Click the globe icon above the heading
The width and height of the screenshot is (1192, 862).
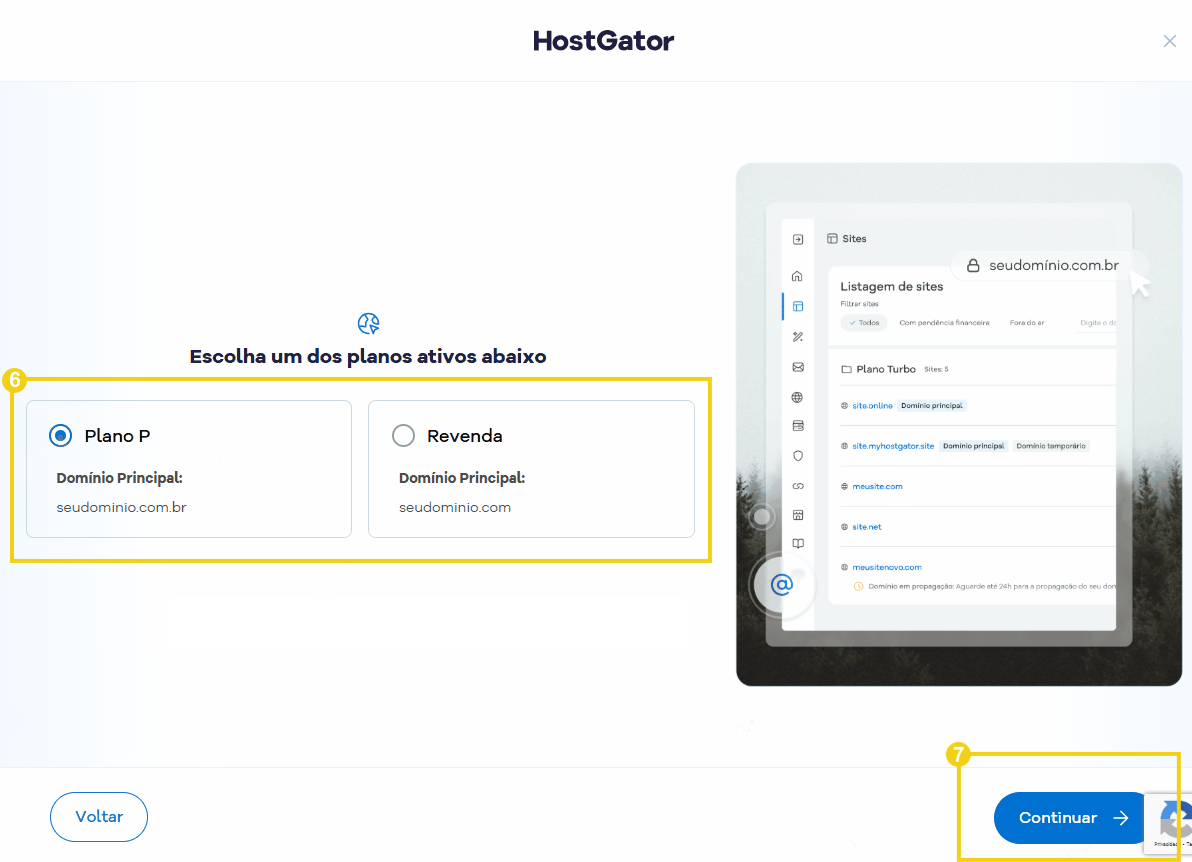tap(369, 323)
